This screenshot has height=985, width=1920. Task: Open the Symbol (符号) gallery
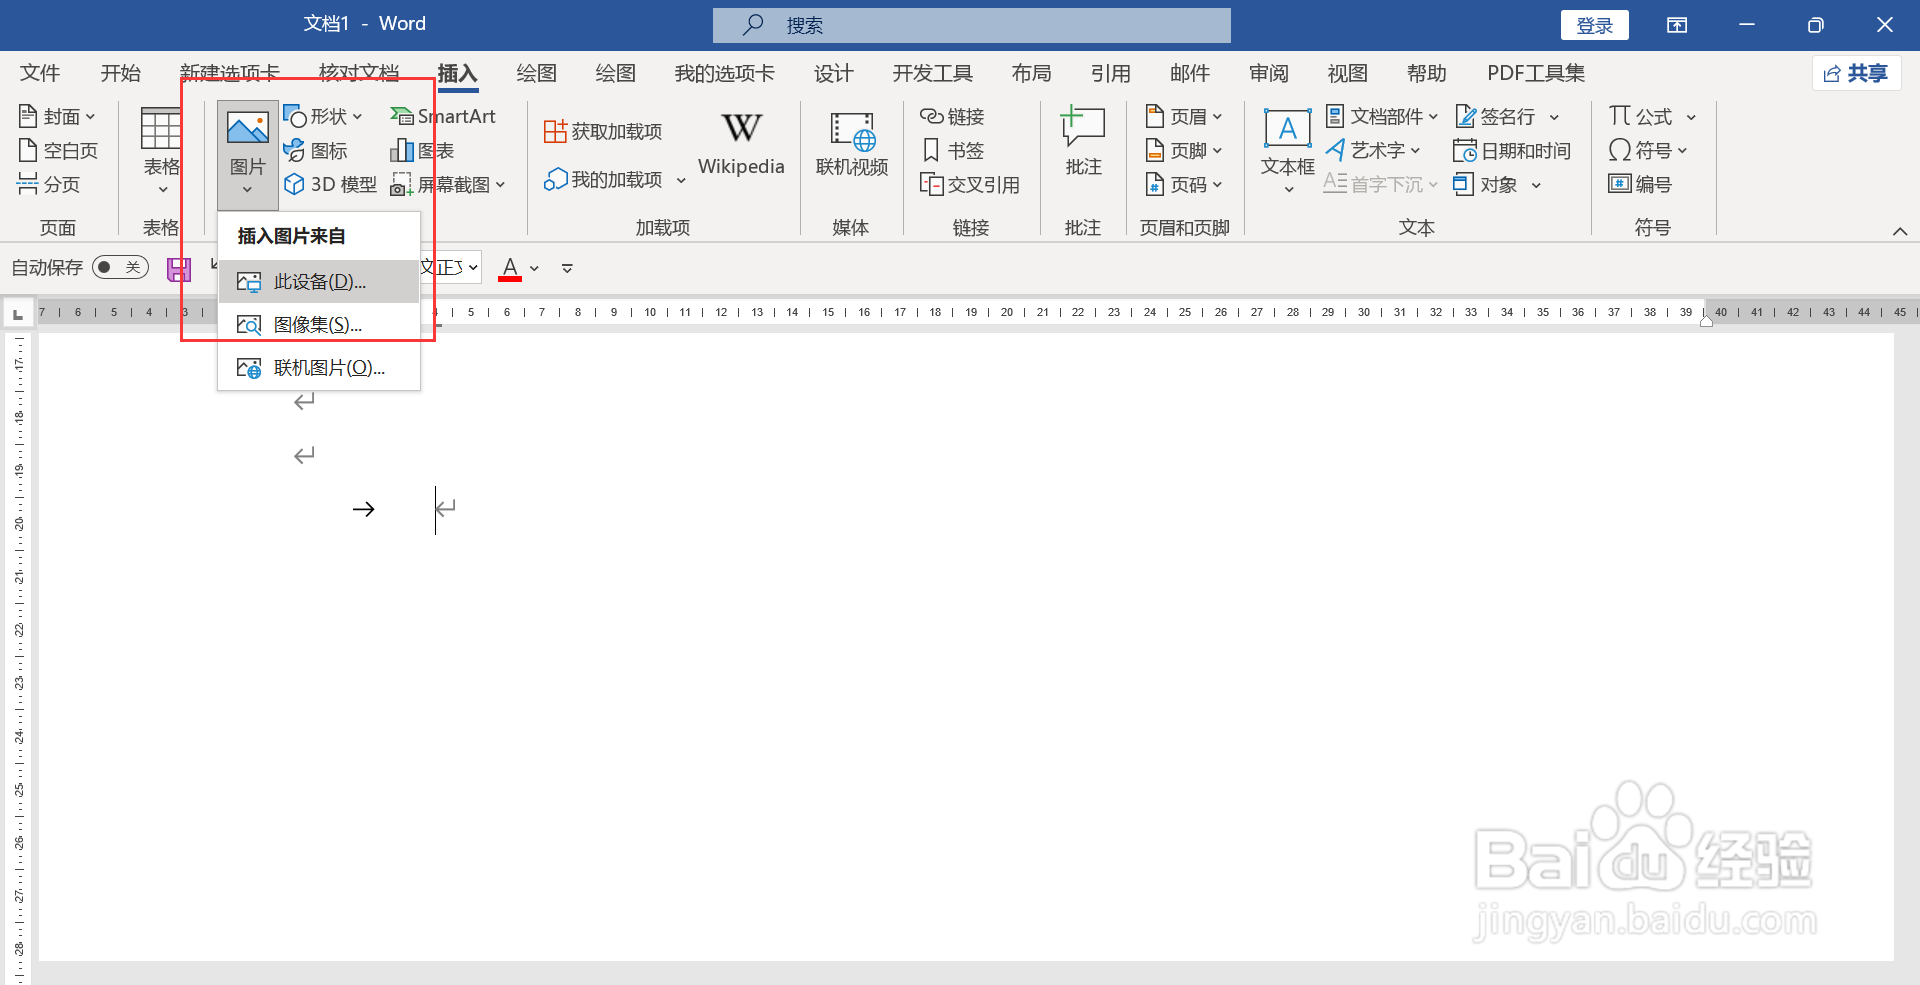click(x=1648, y=151)
